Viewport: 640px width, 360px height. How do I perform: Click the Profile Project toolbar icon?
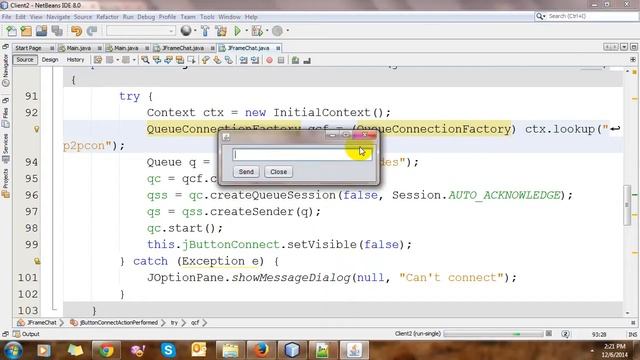278,31
